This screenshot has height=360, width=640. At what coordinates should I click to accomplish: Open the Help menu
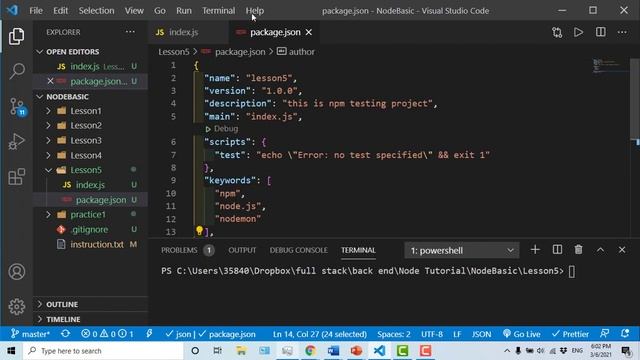pos(255,11)
